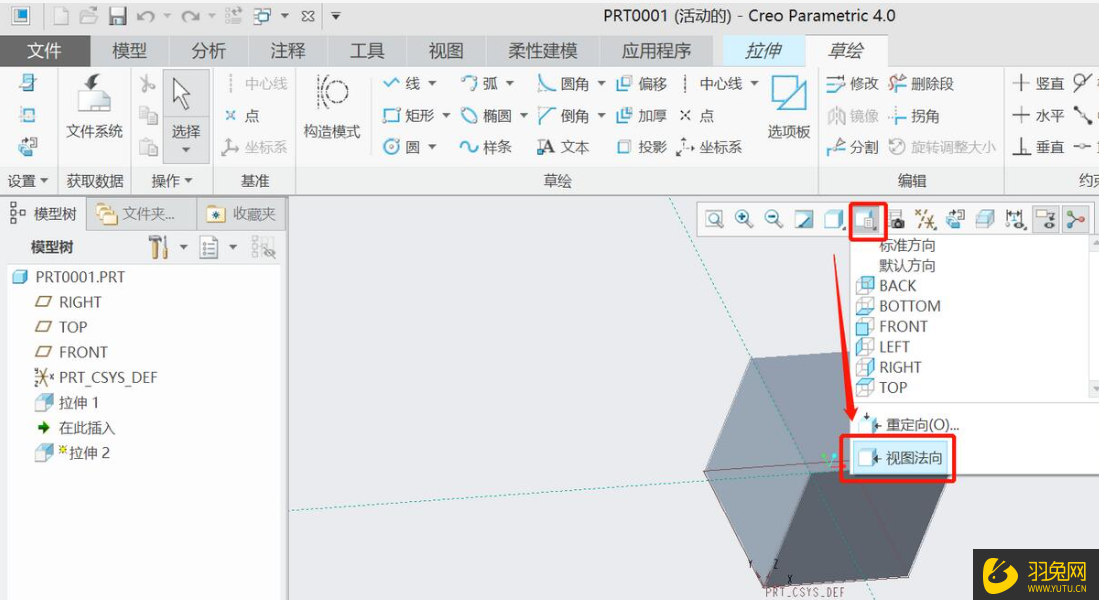
Task: Click Zoom In magnifier icon
Action: 744,219
